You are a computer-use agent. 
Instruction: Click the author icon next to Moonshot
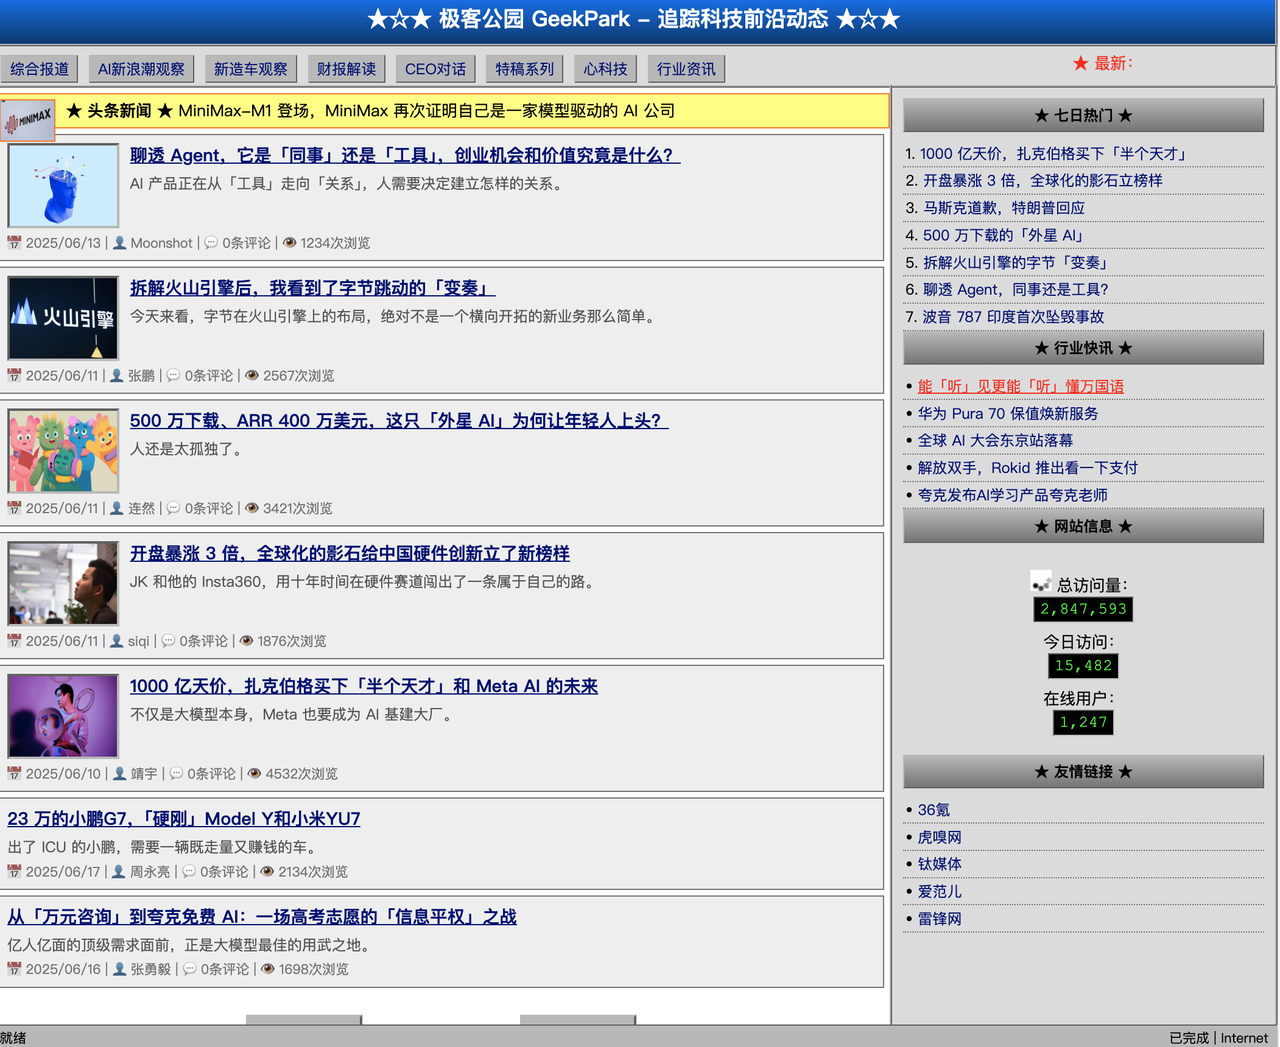117,242
